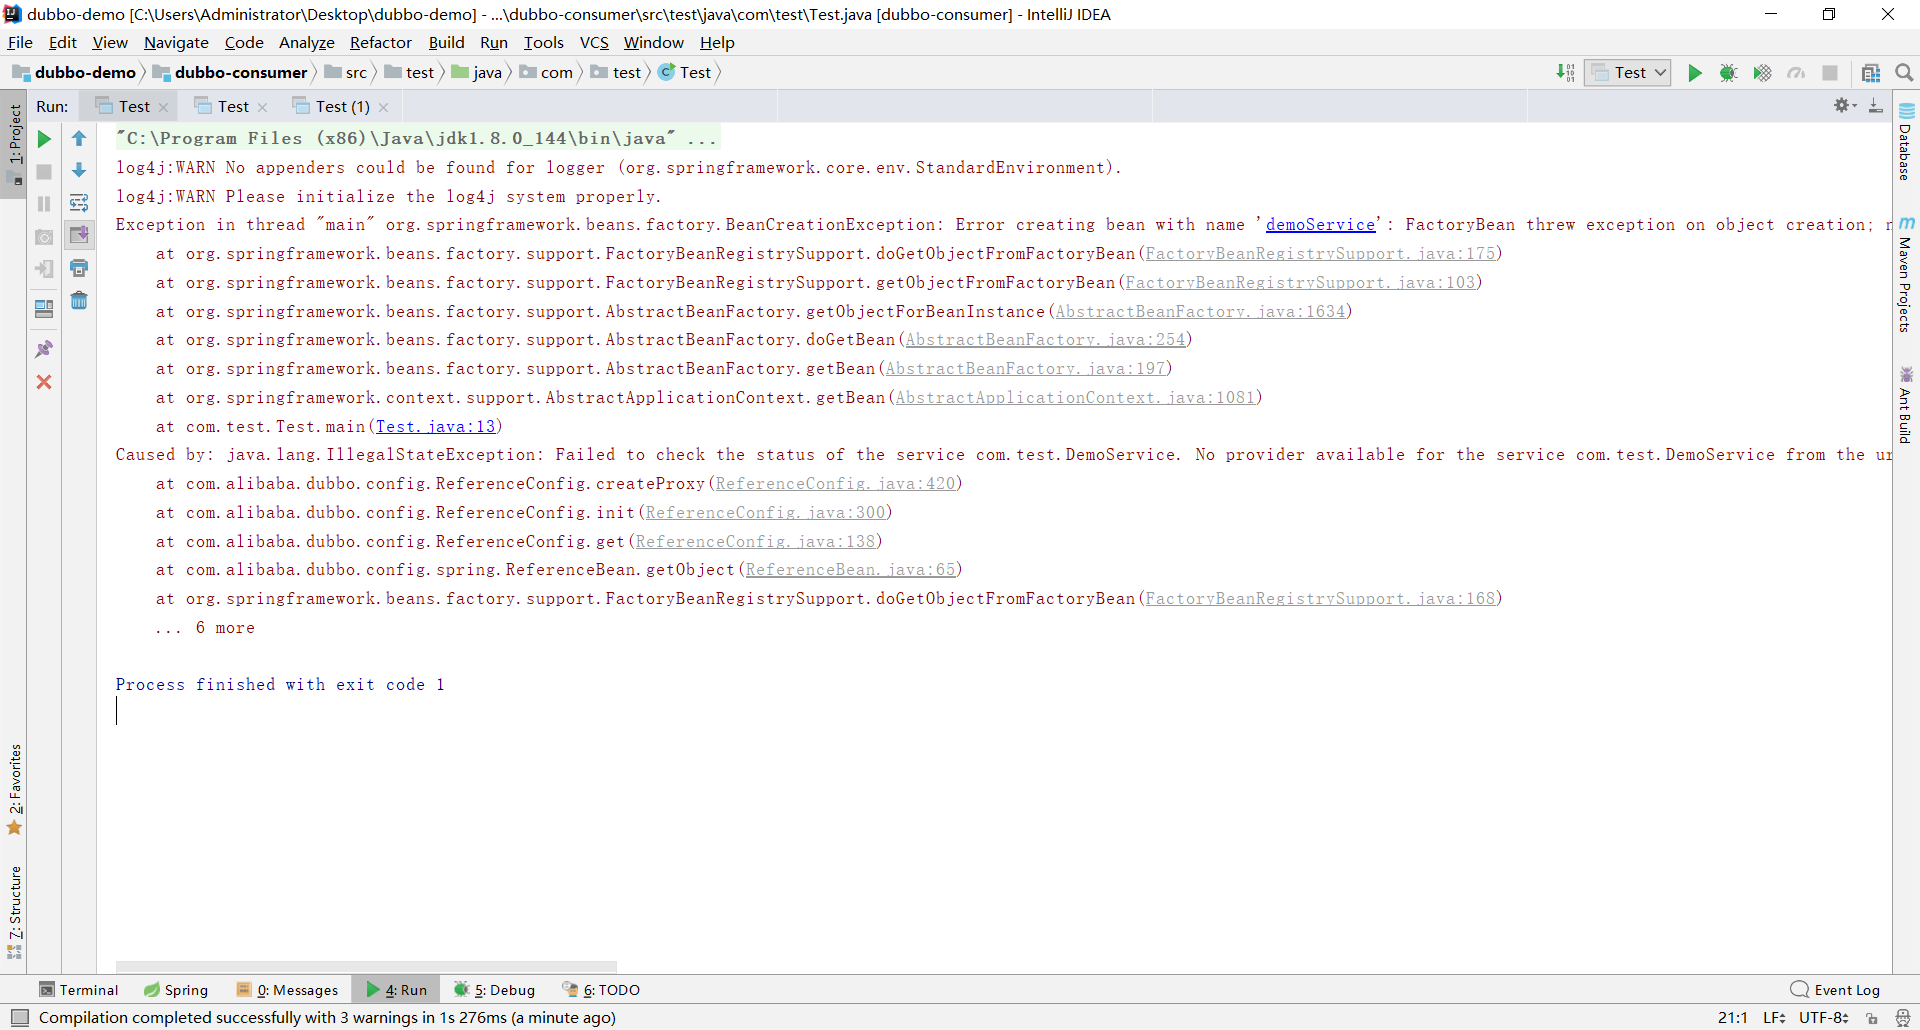Click the UTF-8 encoding selector in the status bar
Image resolution: width=1920 pixels, height=1030 pixels.
tap(1824, 1018)
